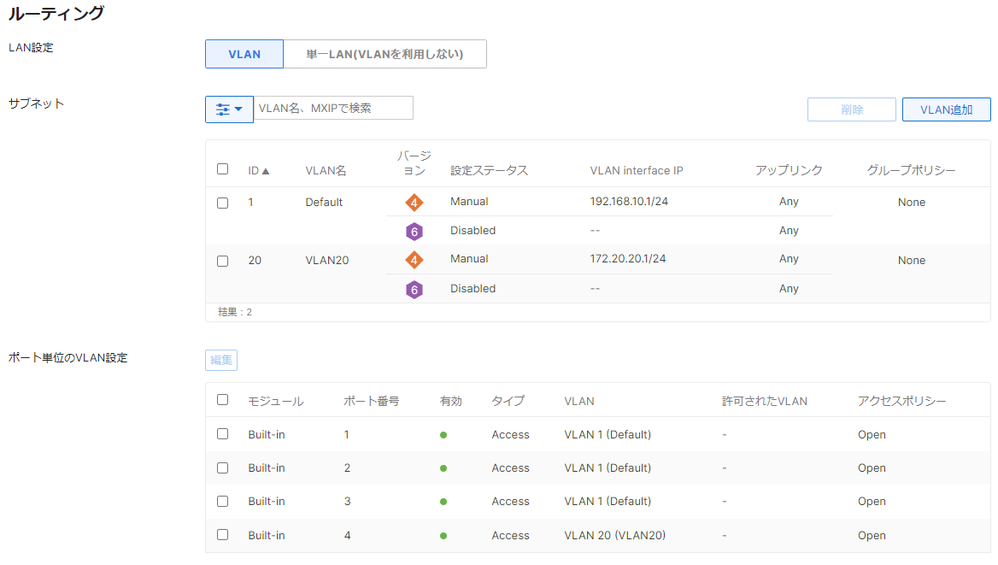Tick the checkbox for the VLAN20 row
Screen dimensions: 998x565
(223, 261)
